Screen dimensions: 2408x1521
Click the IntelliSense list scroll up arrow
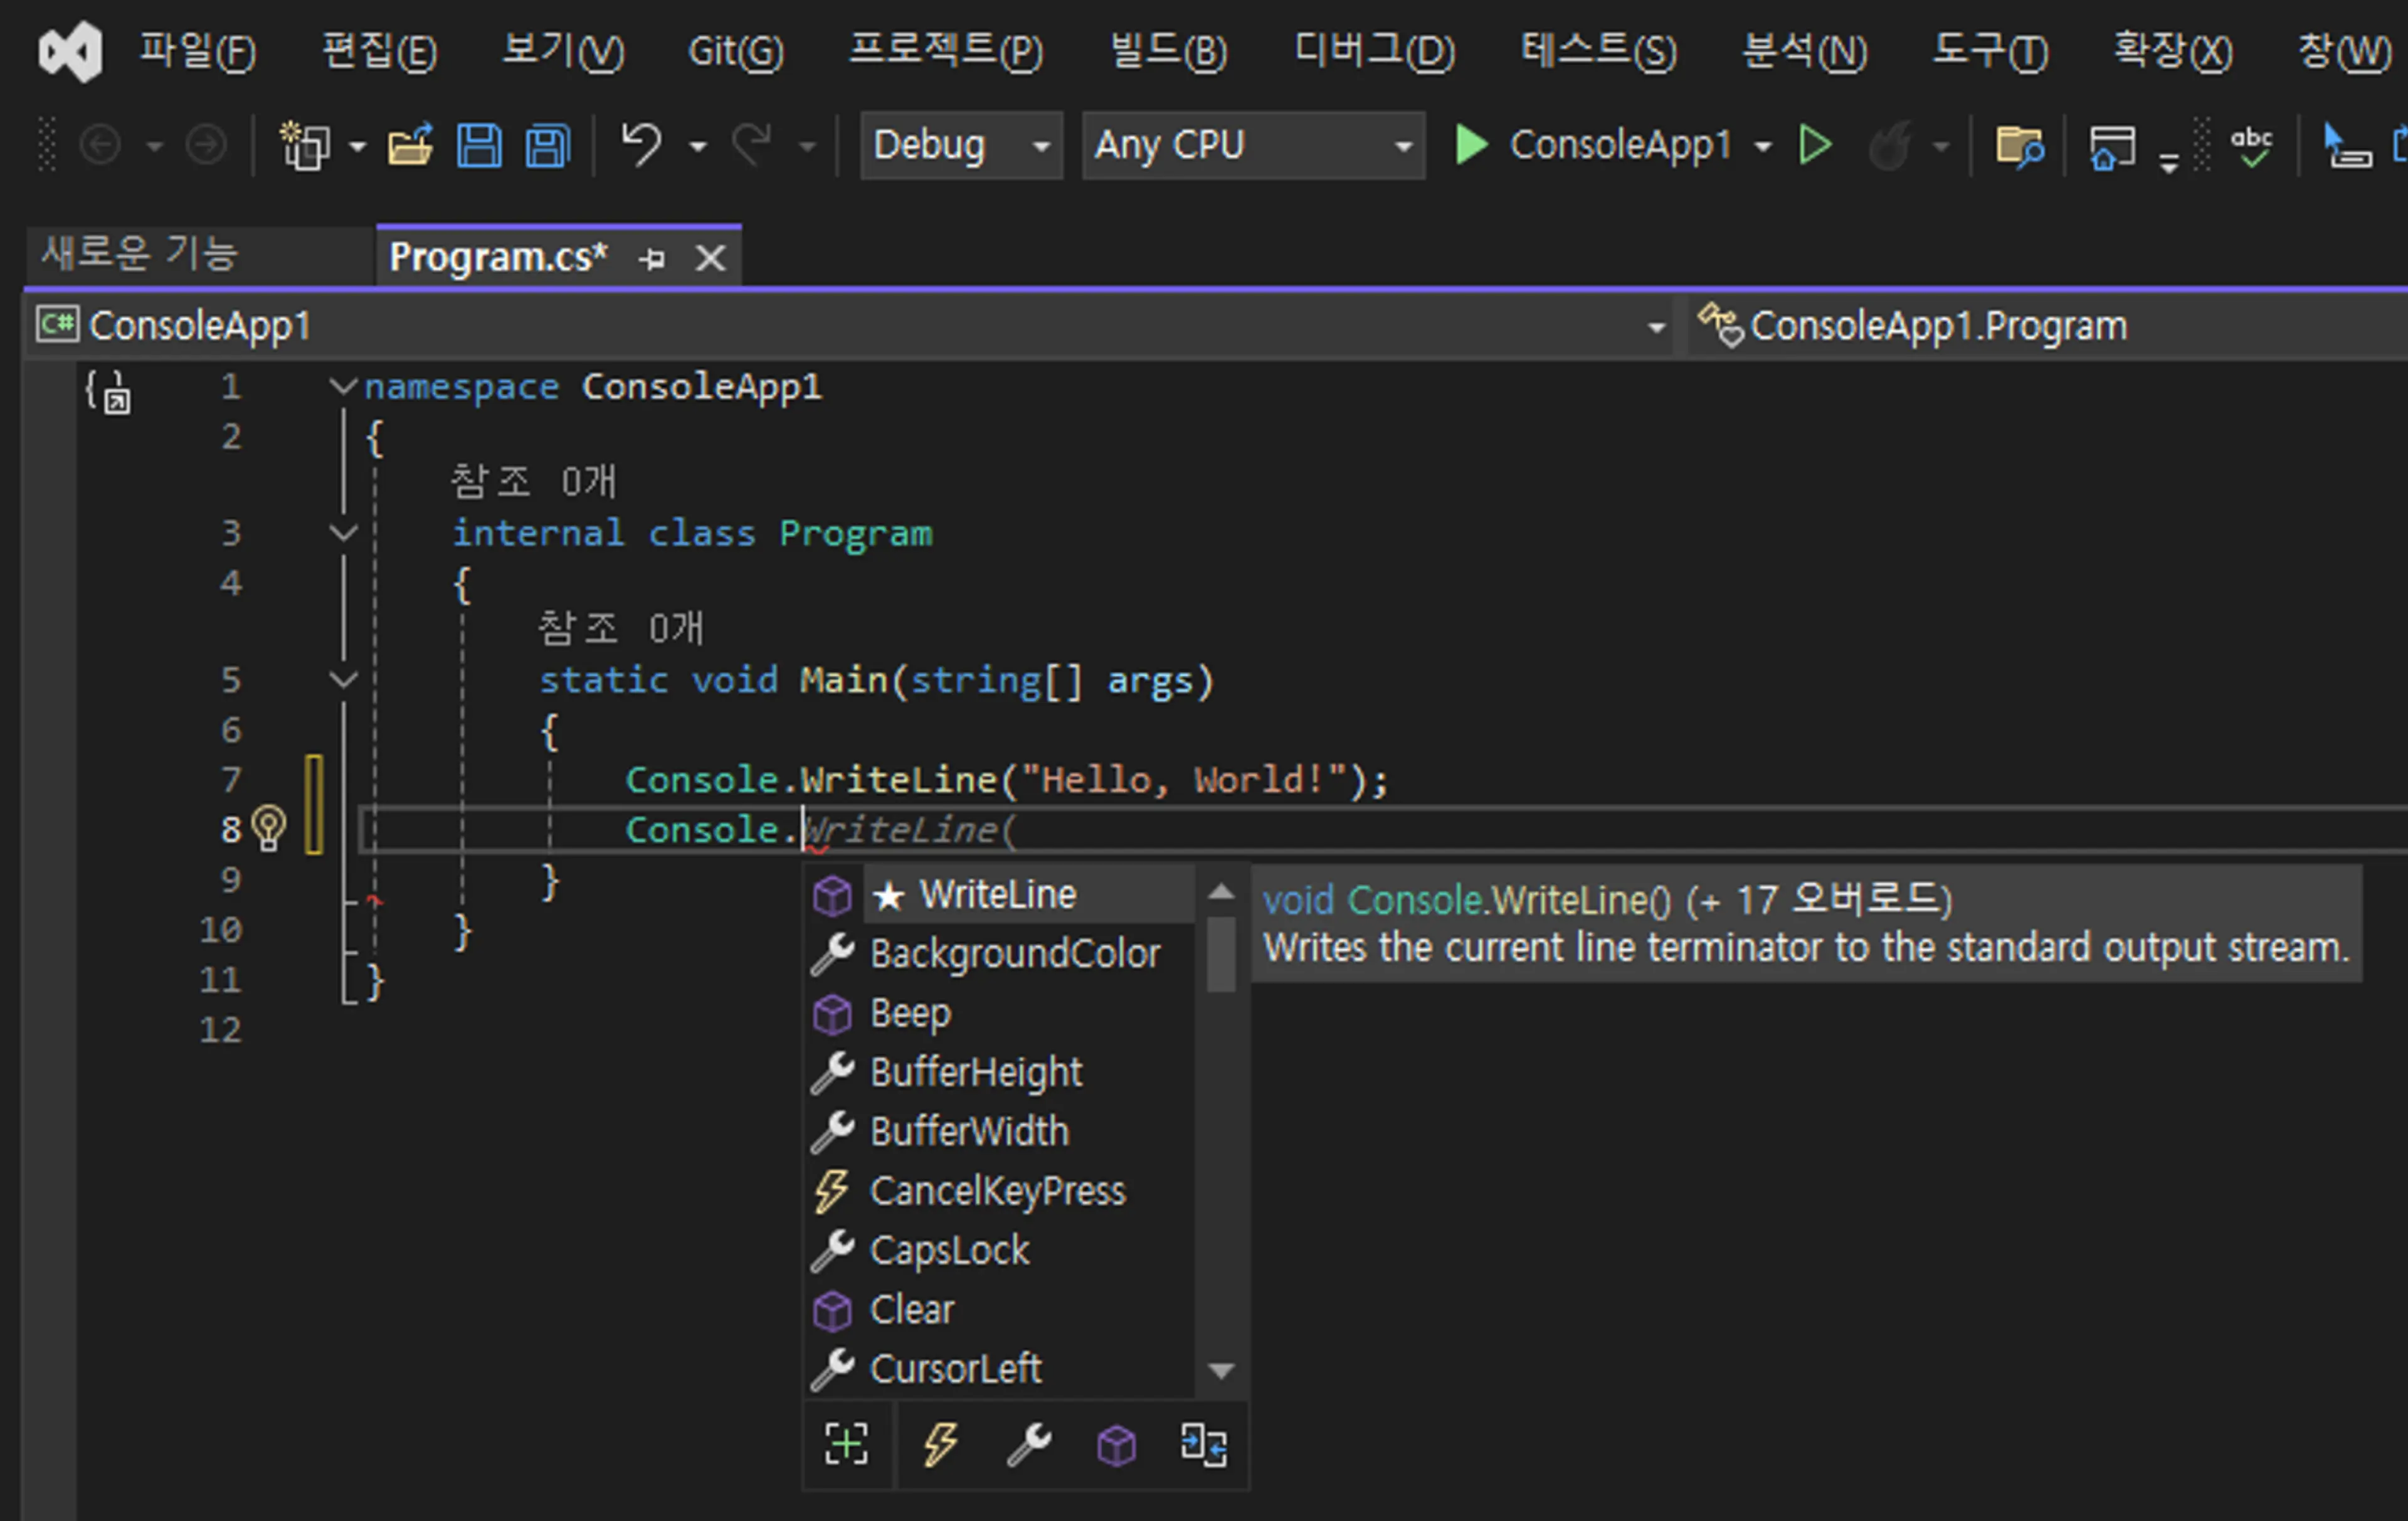[x=1221, y=891]
